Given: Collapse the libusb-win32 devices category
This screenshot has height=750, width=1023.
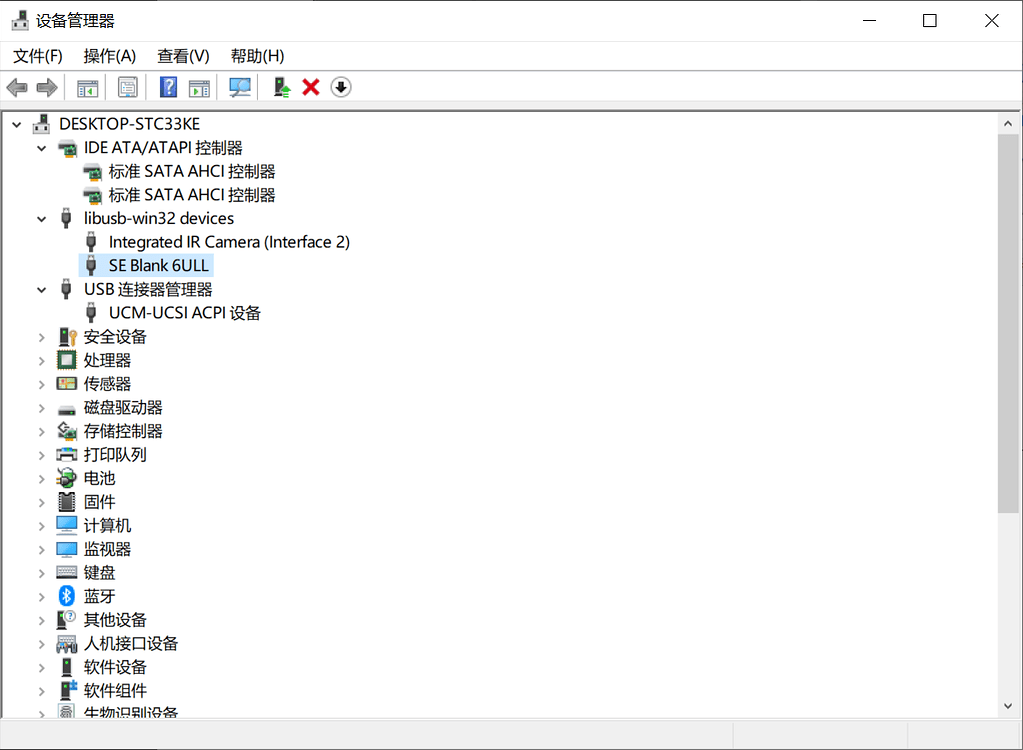Looking at the screenshot, I should 41,218.
